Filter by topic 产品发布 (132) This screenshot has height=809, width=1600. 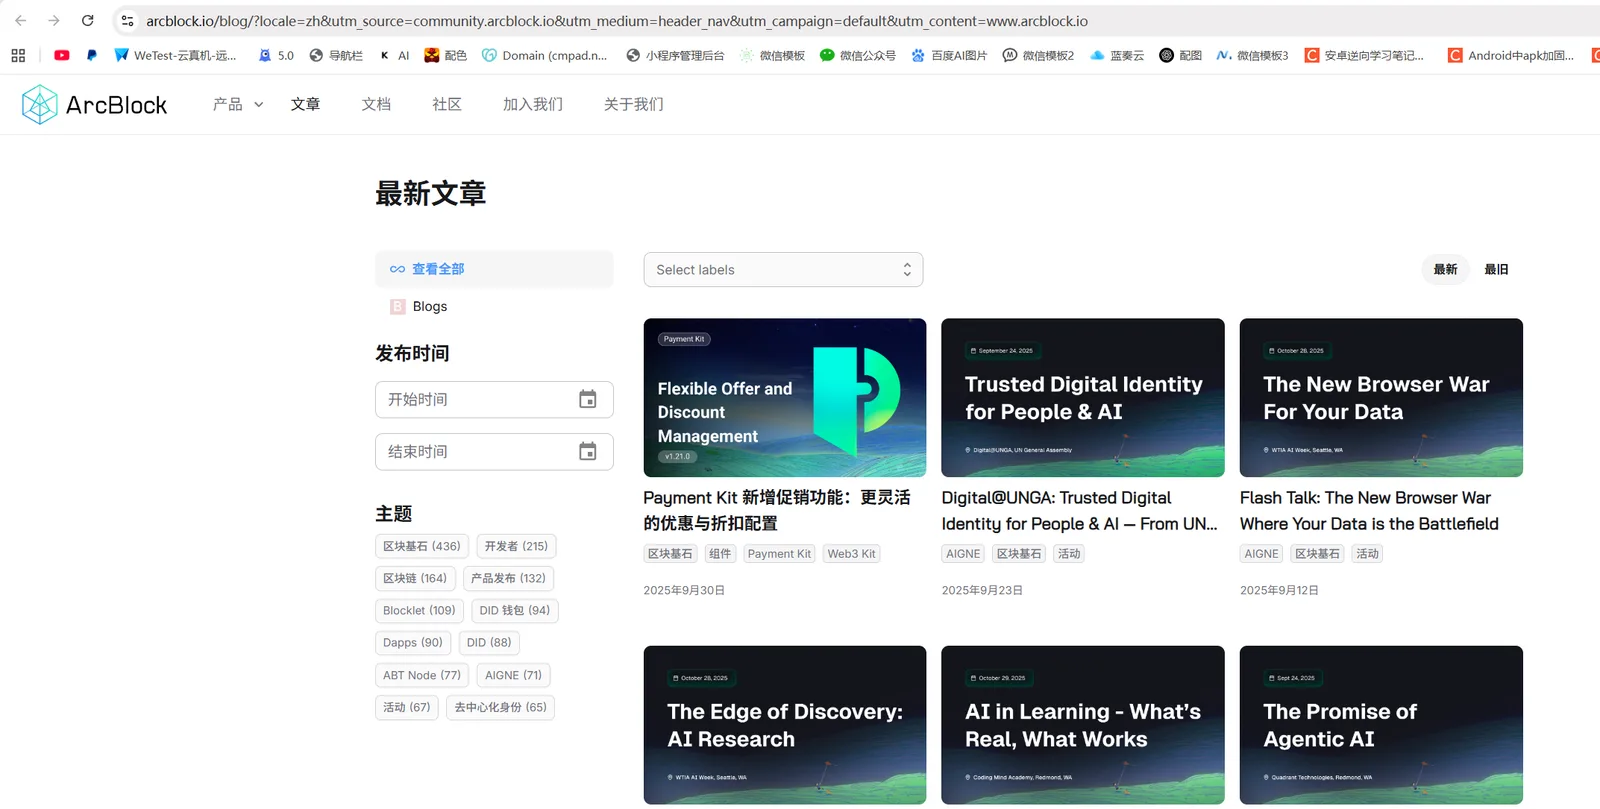point(508,578)
